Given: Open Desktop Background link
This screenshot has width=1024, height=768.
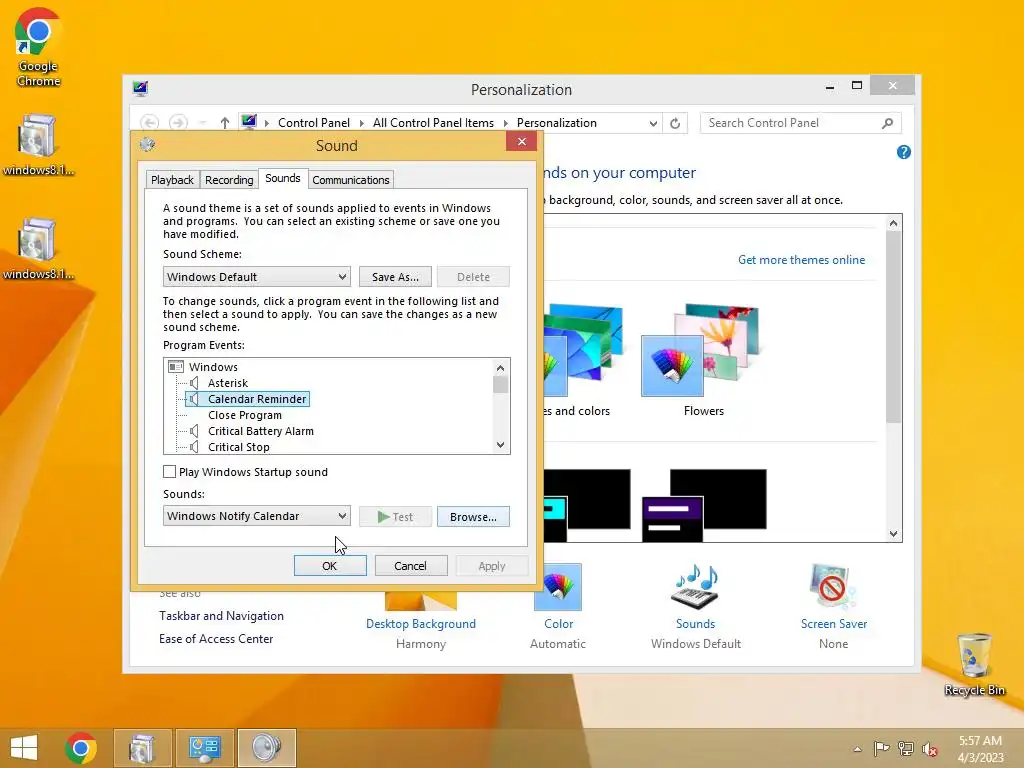Looking at the screenshot, I should coord(421,624).
